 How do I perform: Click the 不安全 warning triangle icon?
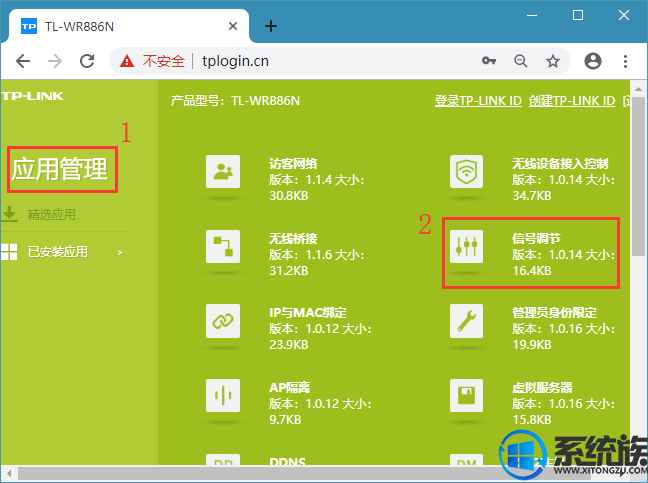(127, 62)
